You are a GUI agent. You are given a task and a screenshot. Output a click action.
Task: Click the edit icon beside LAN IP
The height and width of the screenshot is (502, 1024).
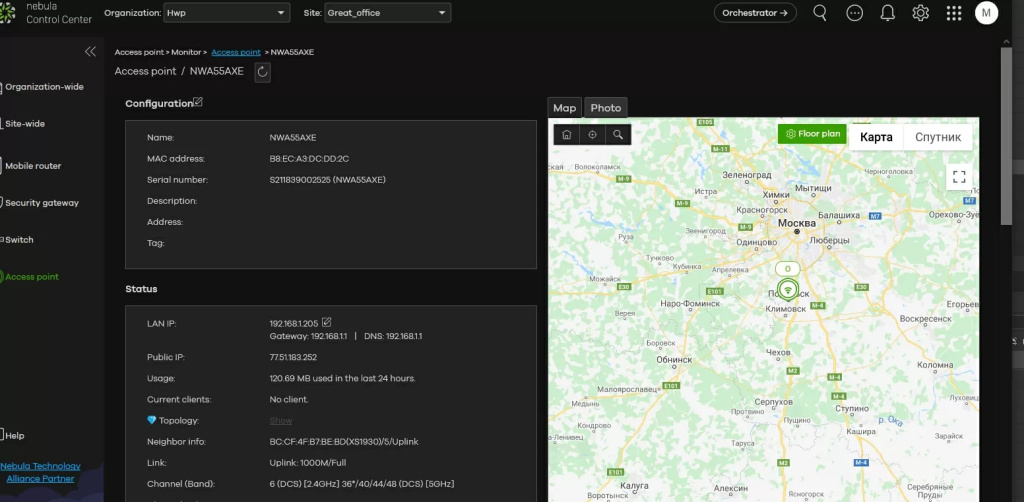tap(327, 322)
